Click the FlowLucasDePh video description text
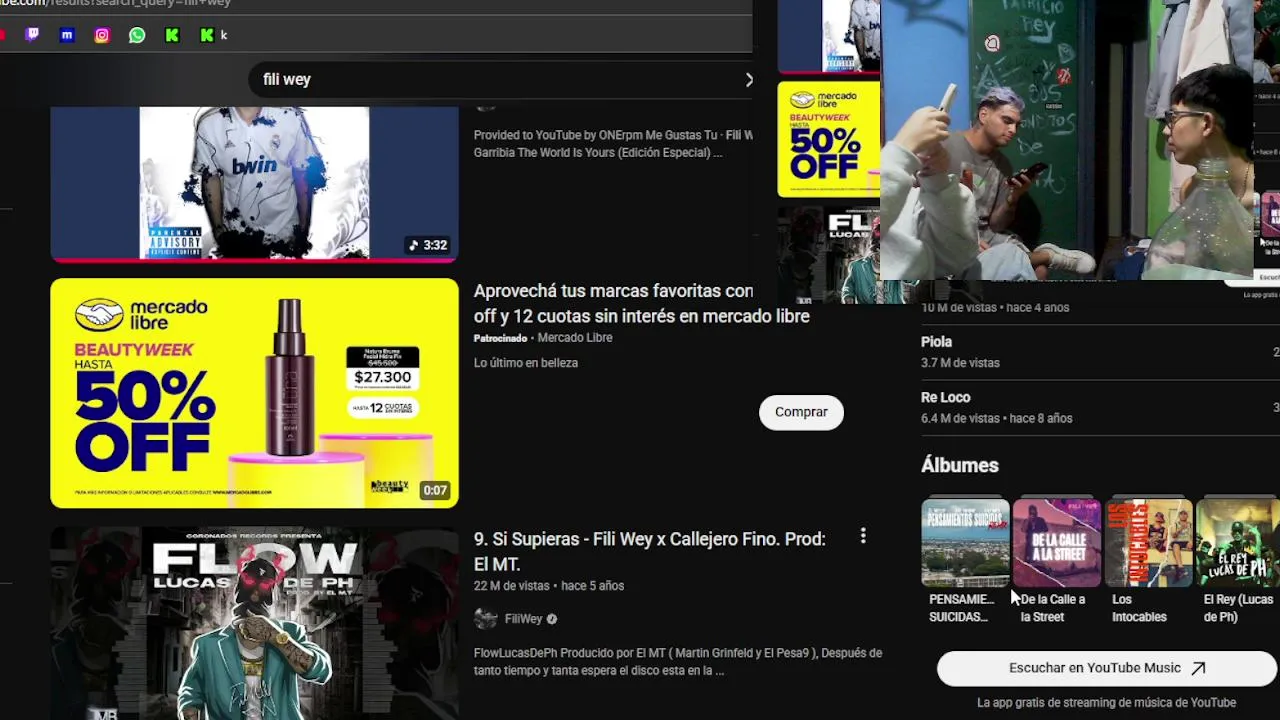 coord(677,662)
